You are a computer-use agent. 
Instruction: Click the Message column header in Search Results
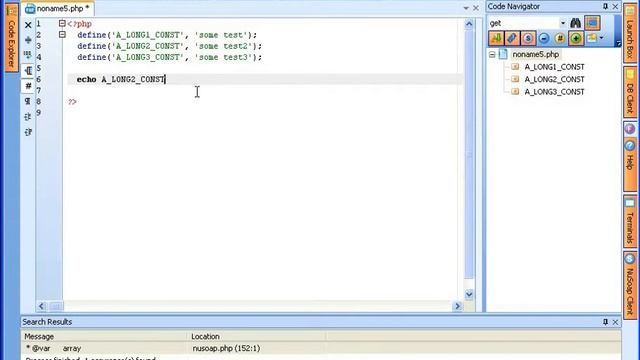coord(105,336)
